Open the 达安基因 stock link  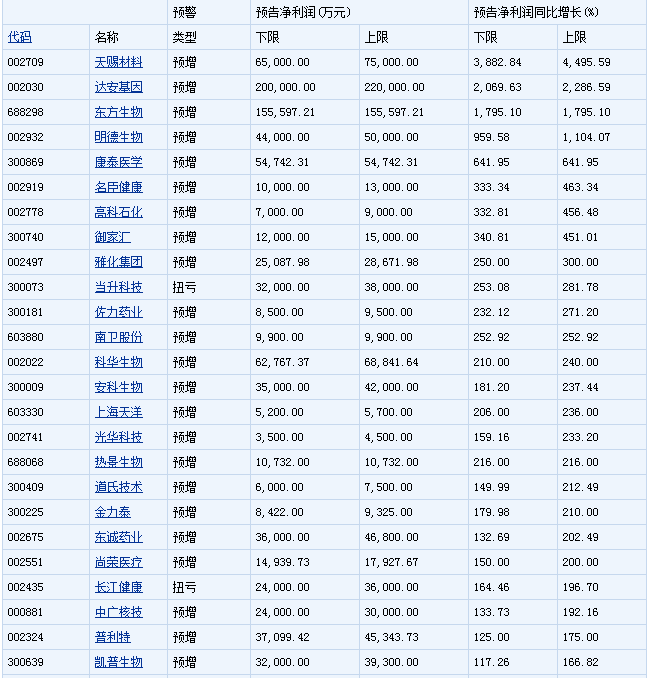pyautogui.click(x=118, y=87)
